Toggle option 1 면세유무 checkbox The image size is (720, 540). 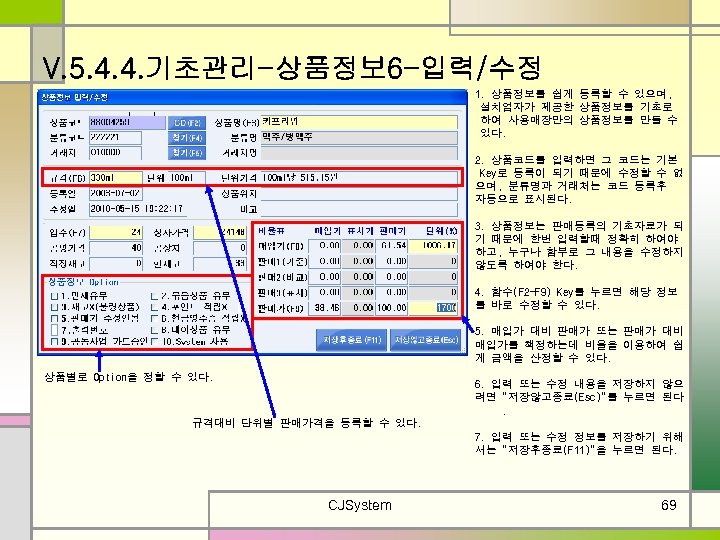(54, 296)
